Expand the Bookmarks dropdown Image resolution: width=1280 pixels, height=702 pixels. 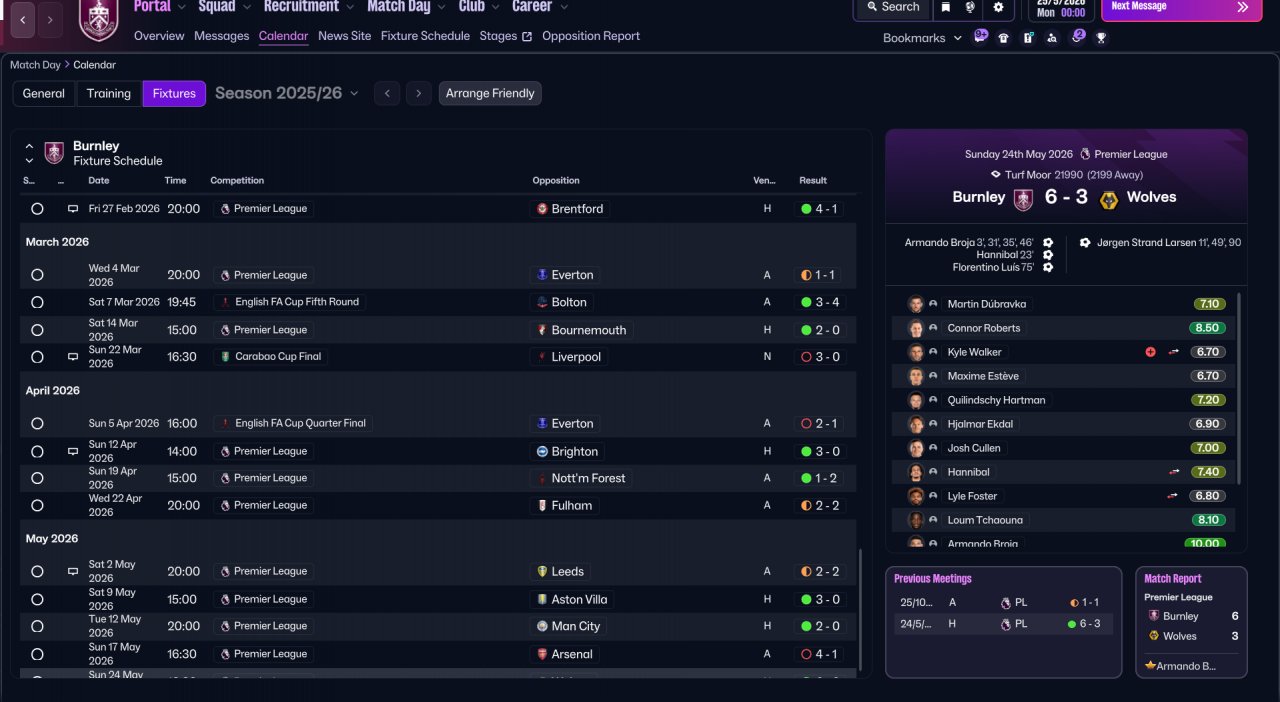pos(922,38)
